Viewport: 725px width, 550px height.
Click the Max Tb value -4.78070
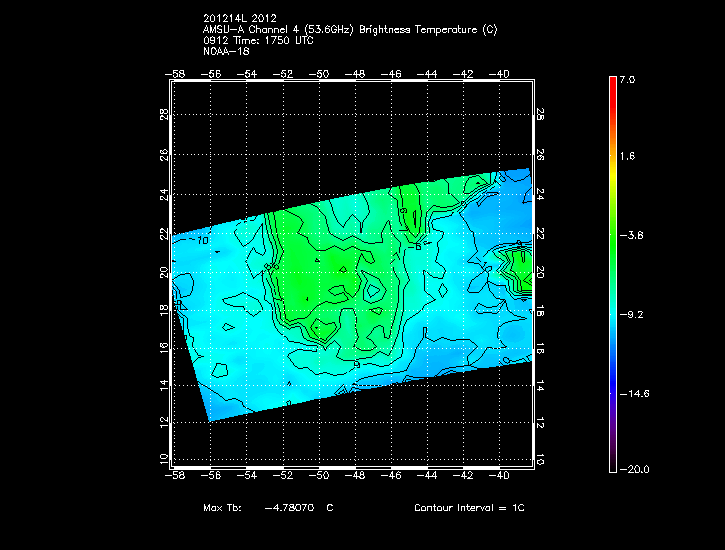(290, 508)
